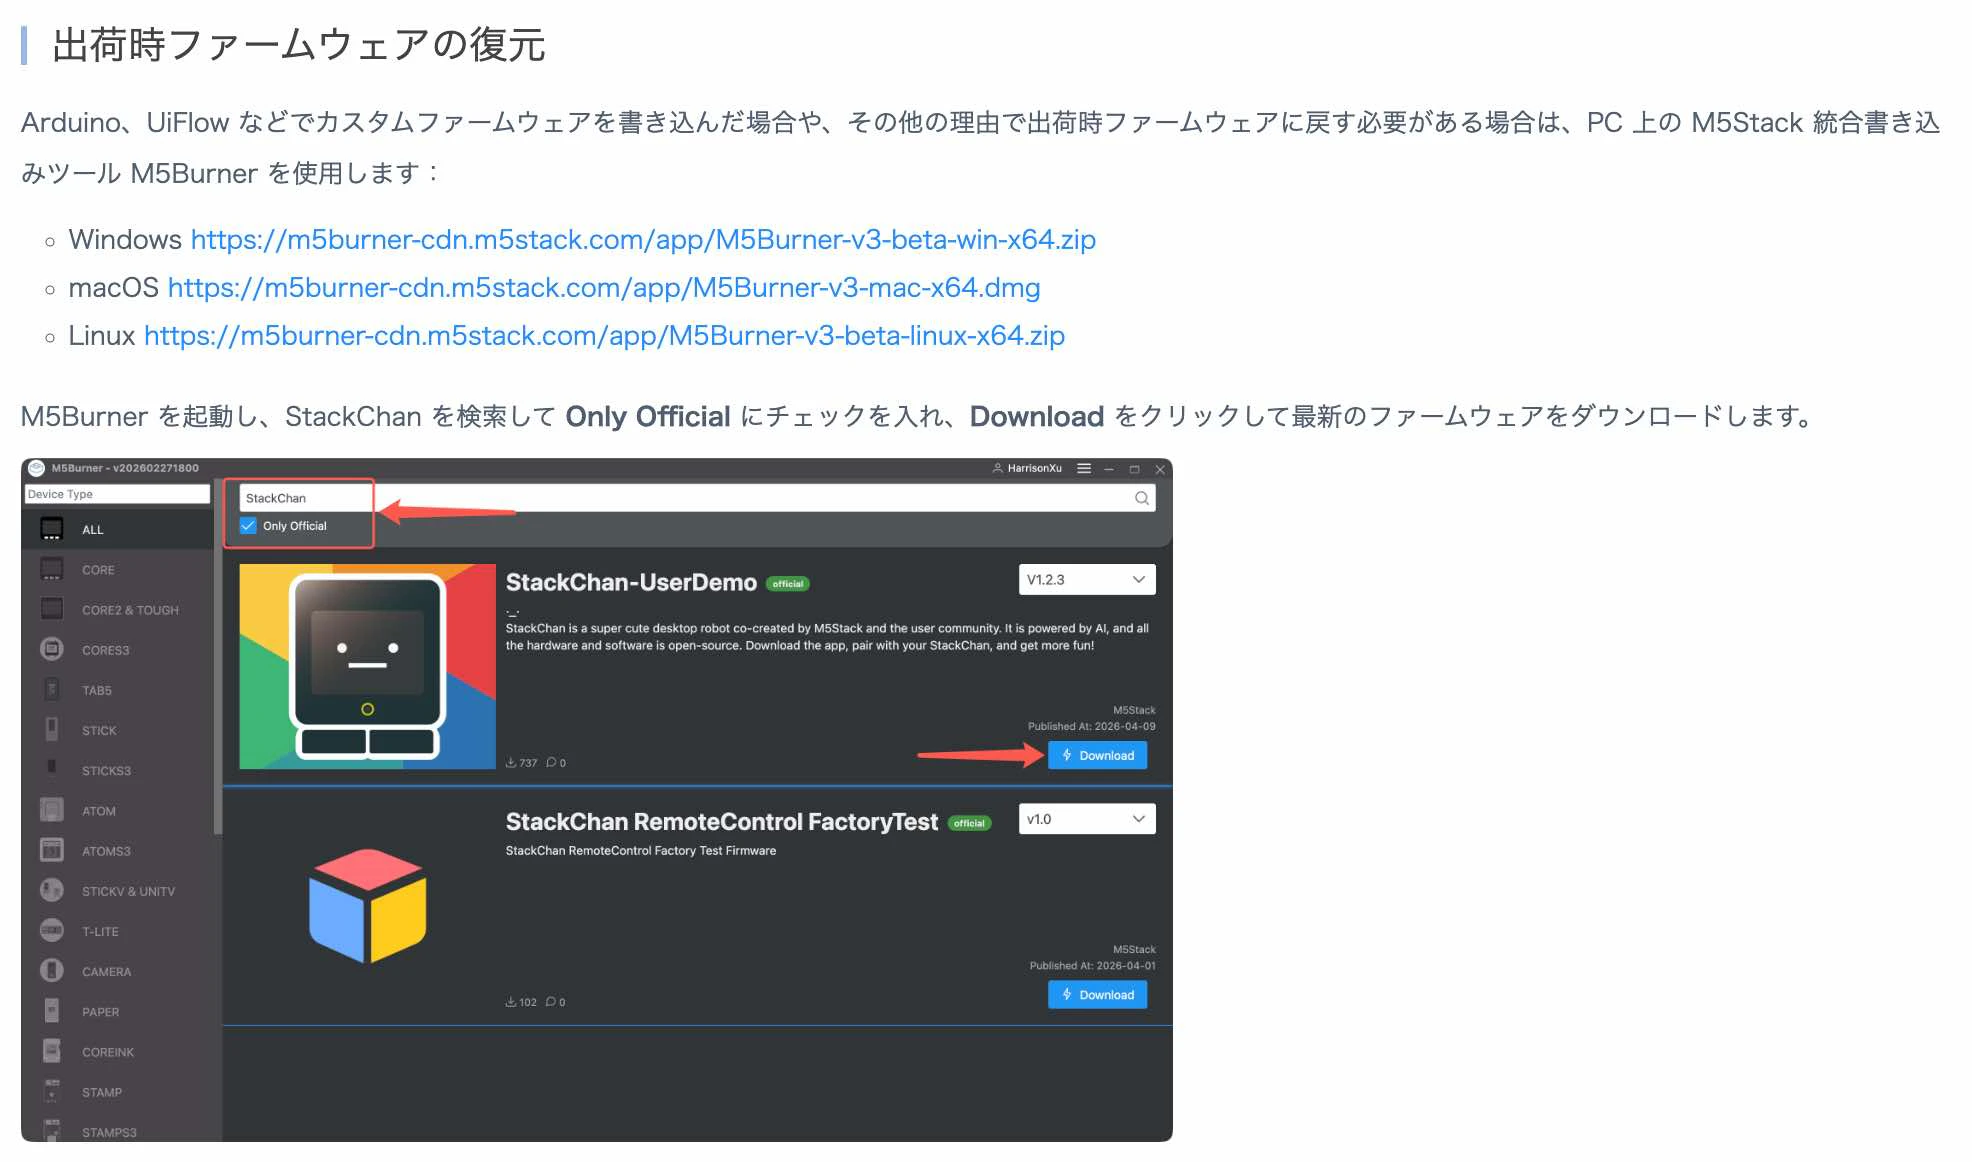Click the comments icon on StackChan-UserDemo
The height and width of the screenshot is (1162, 1972).
[x=551, y=763]
